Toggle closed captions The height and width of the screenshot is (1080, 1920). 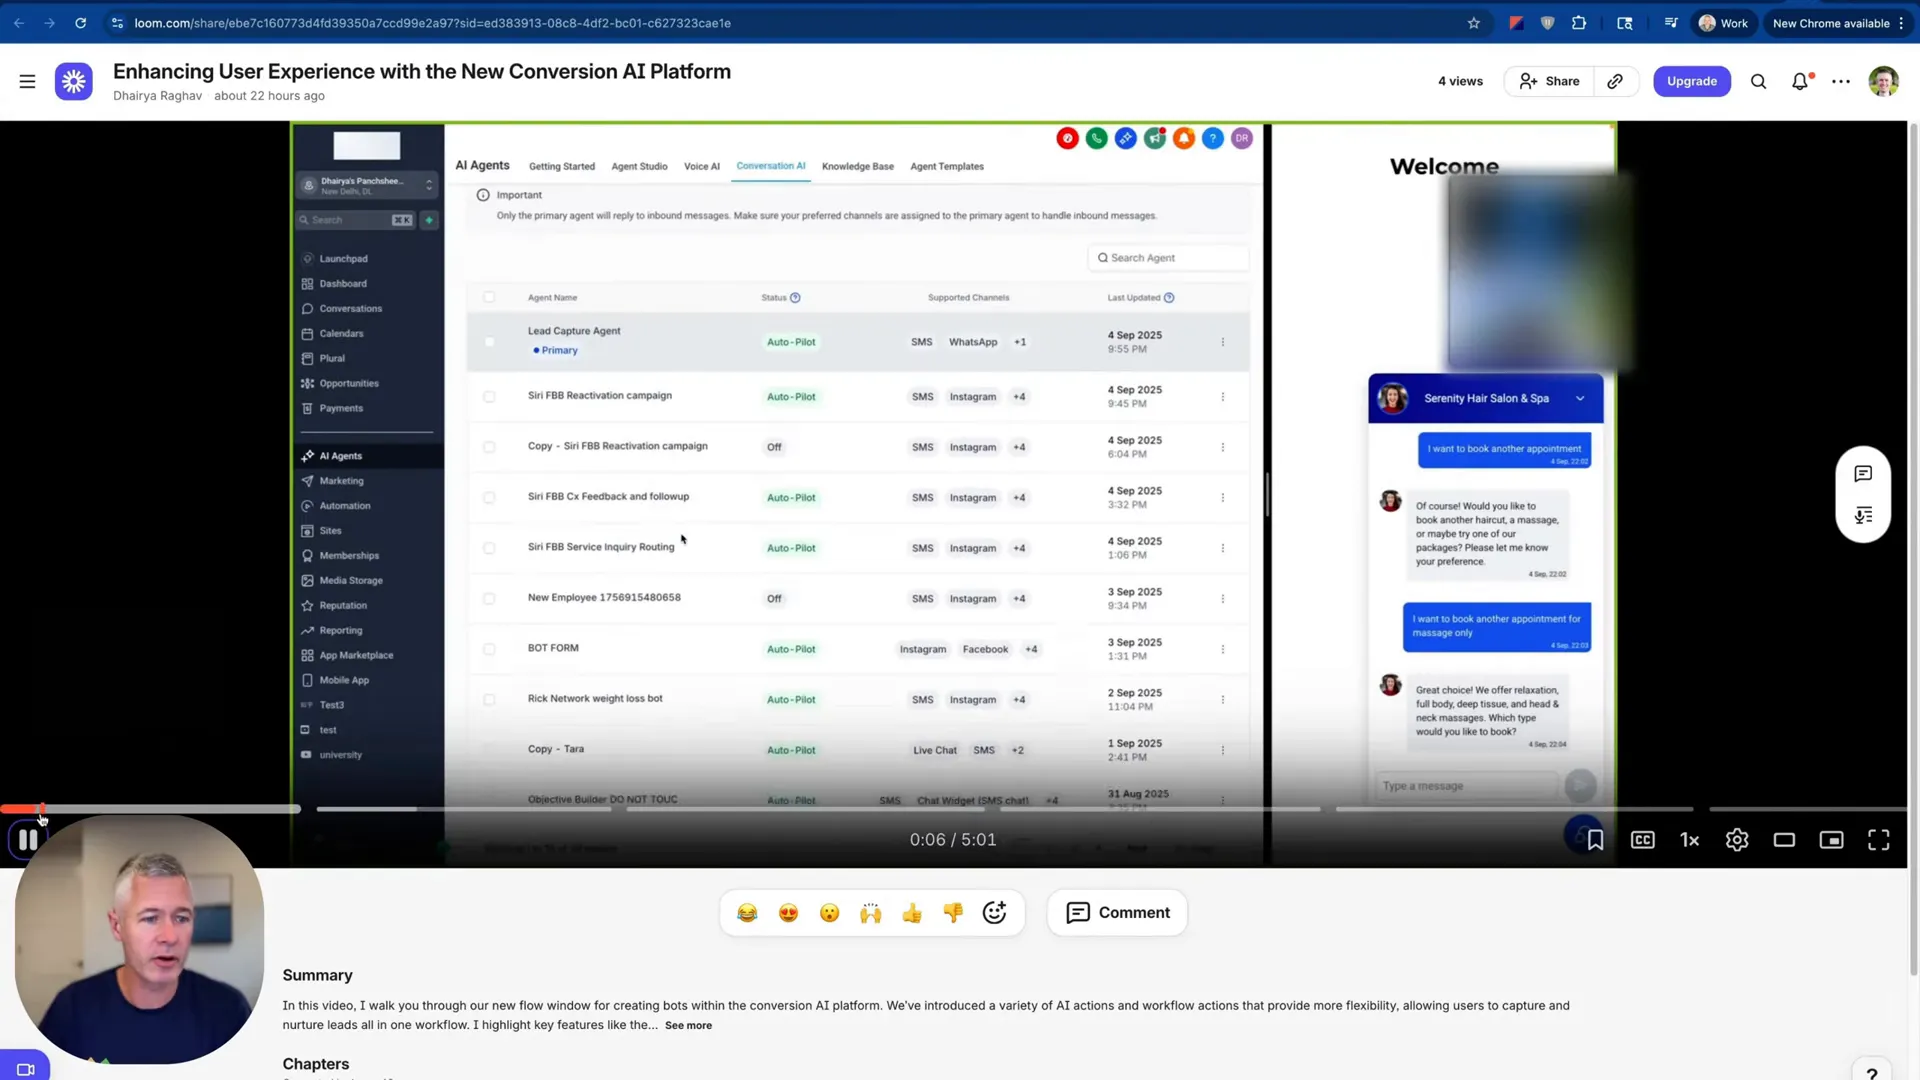tap(1642, 840)
